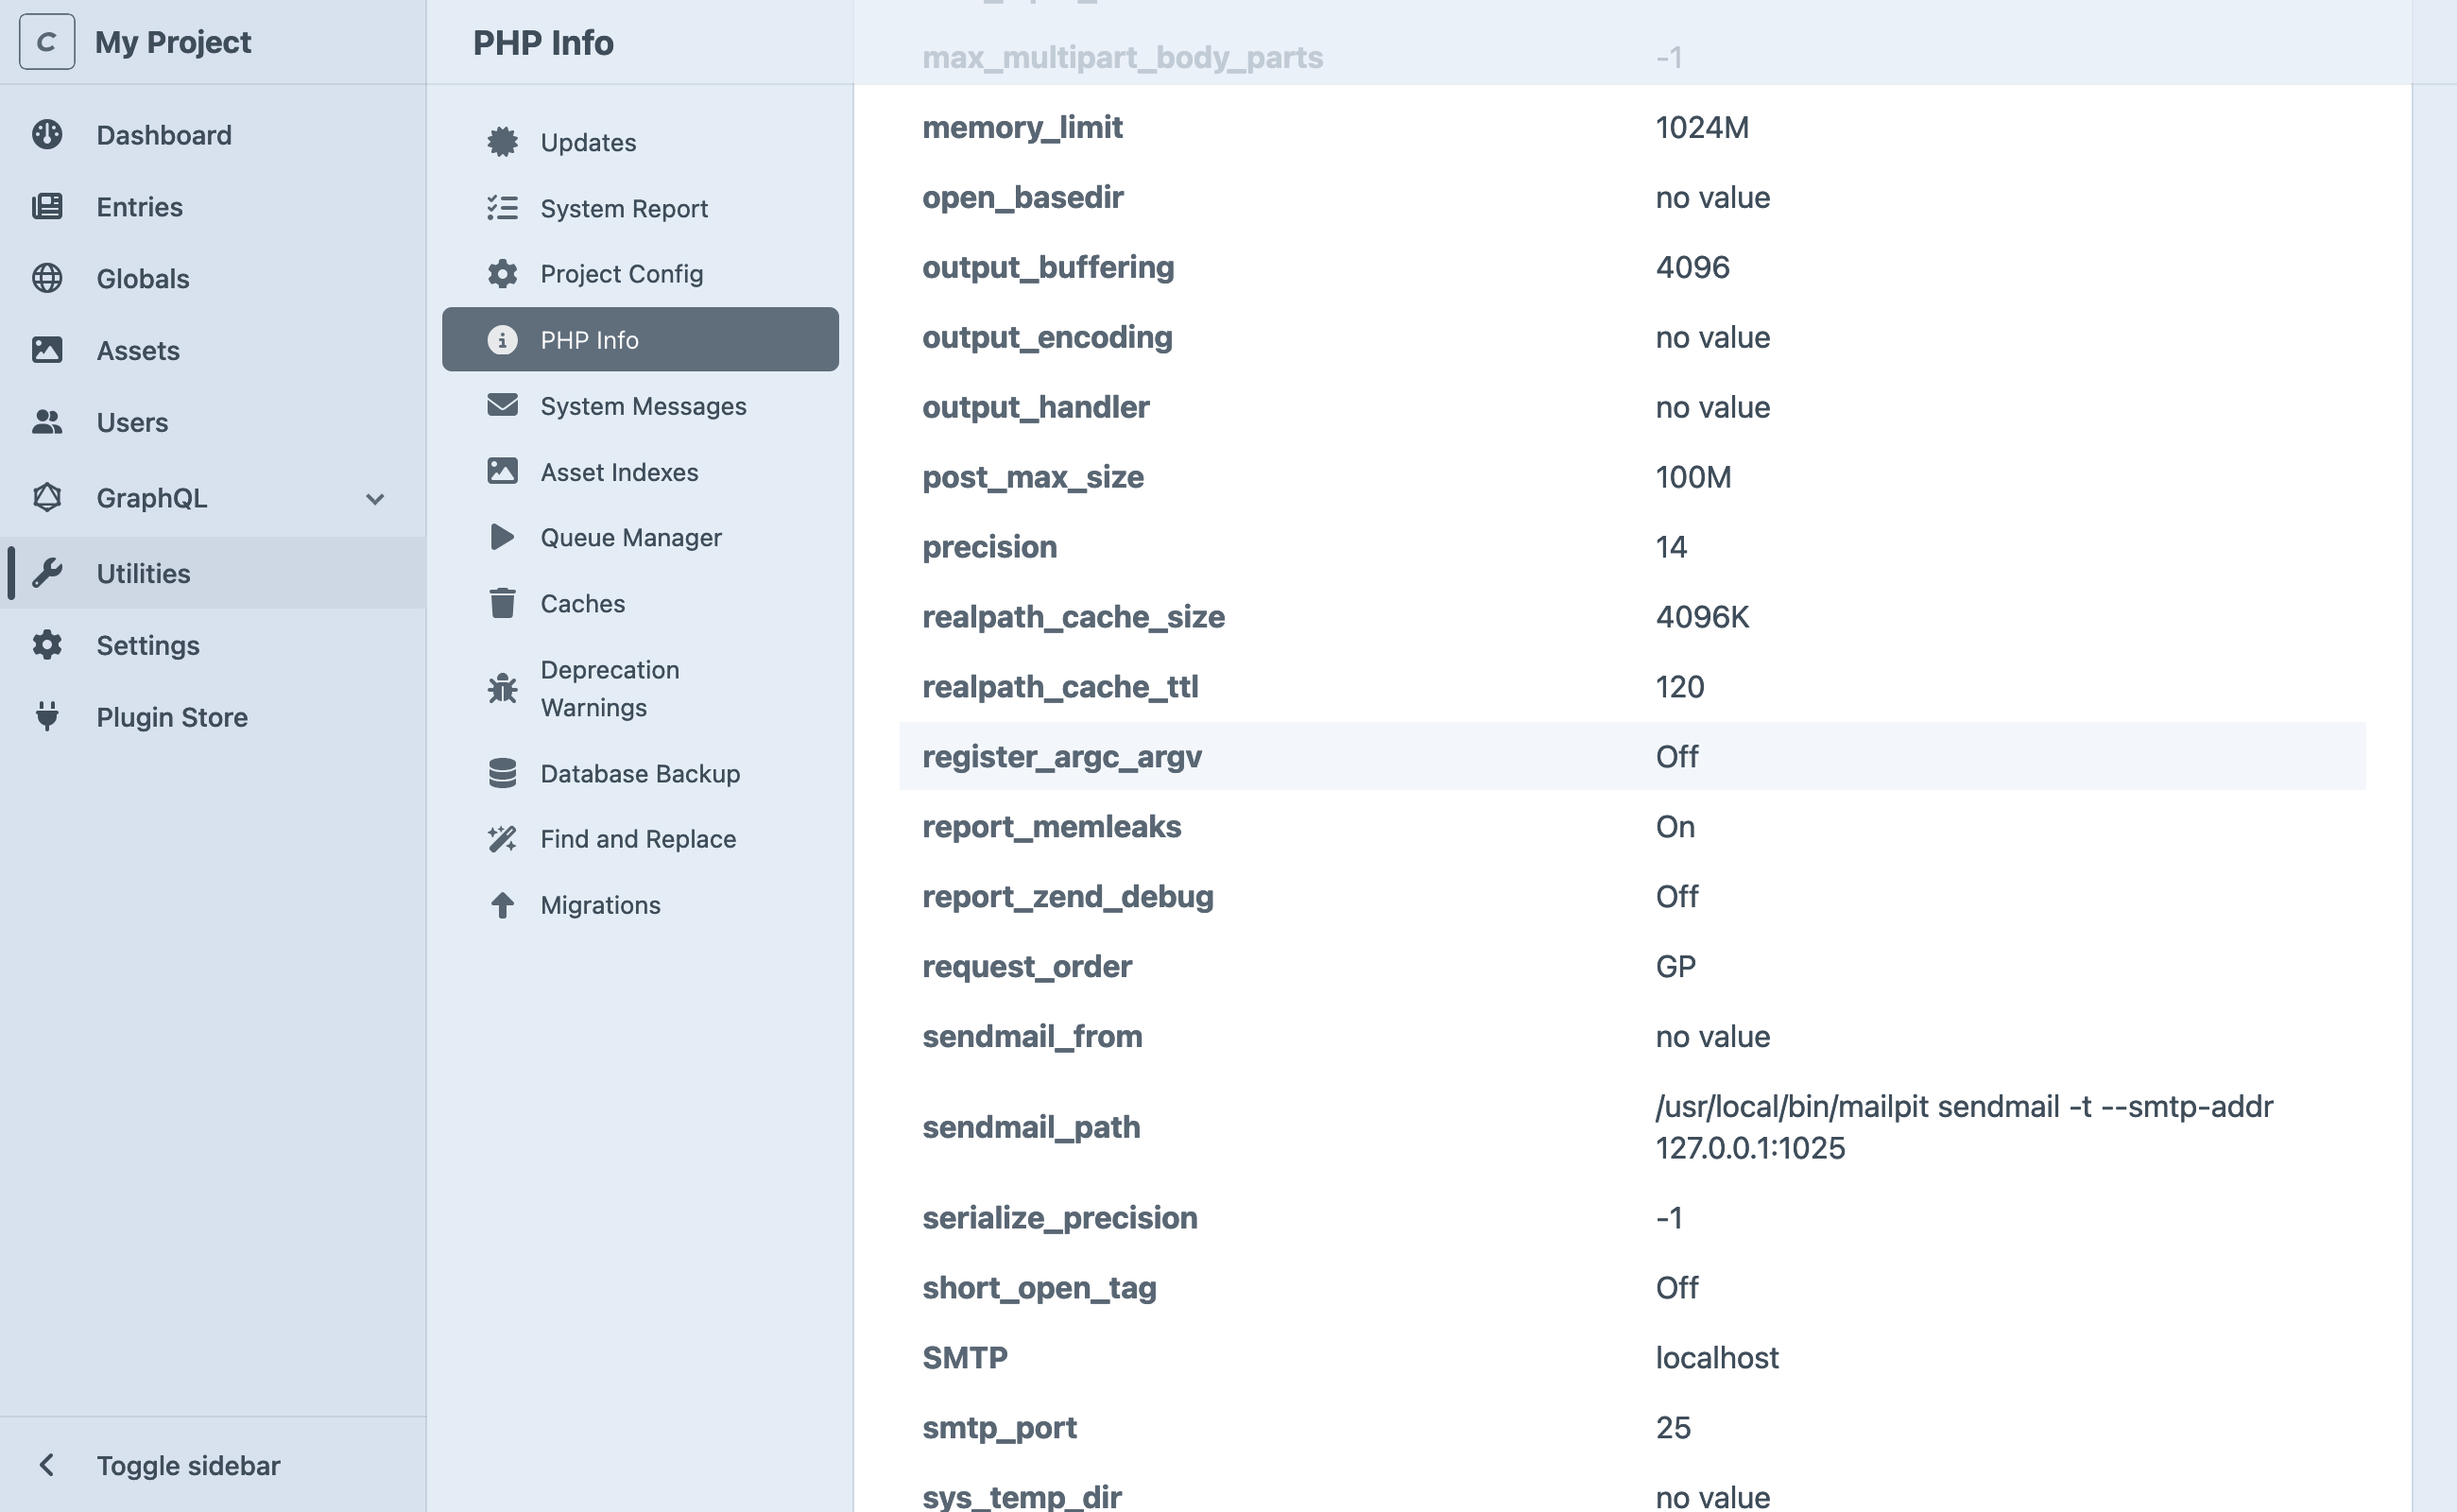Viewport: 2457px width, 1512px height.
Task: Click the 1024M memory limit value
Action: 1702,127
